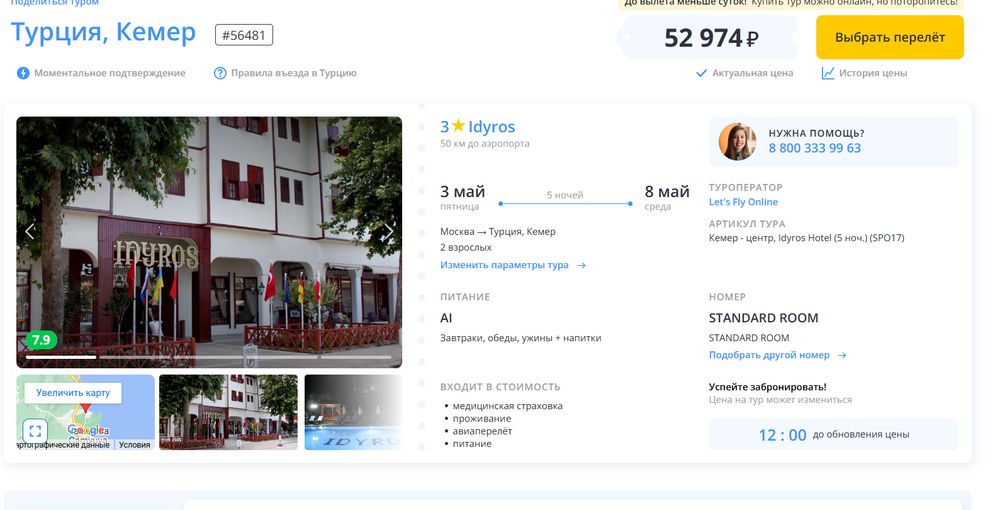Click the 2 взрослых guests text

pyautogui.click(x=466, y=247)
